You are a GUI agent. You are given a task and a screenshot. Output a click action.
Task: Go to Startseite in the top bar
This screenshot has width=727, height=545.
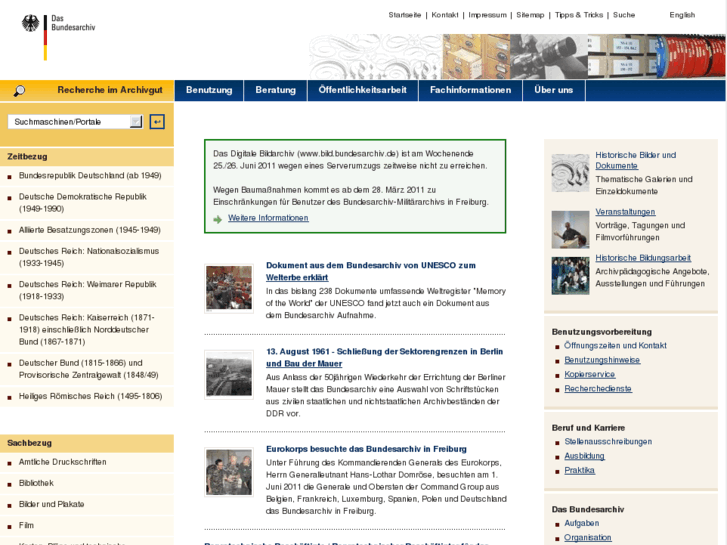(x=405, y=15)
